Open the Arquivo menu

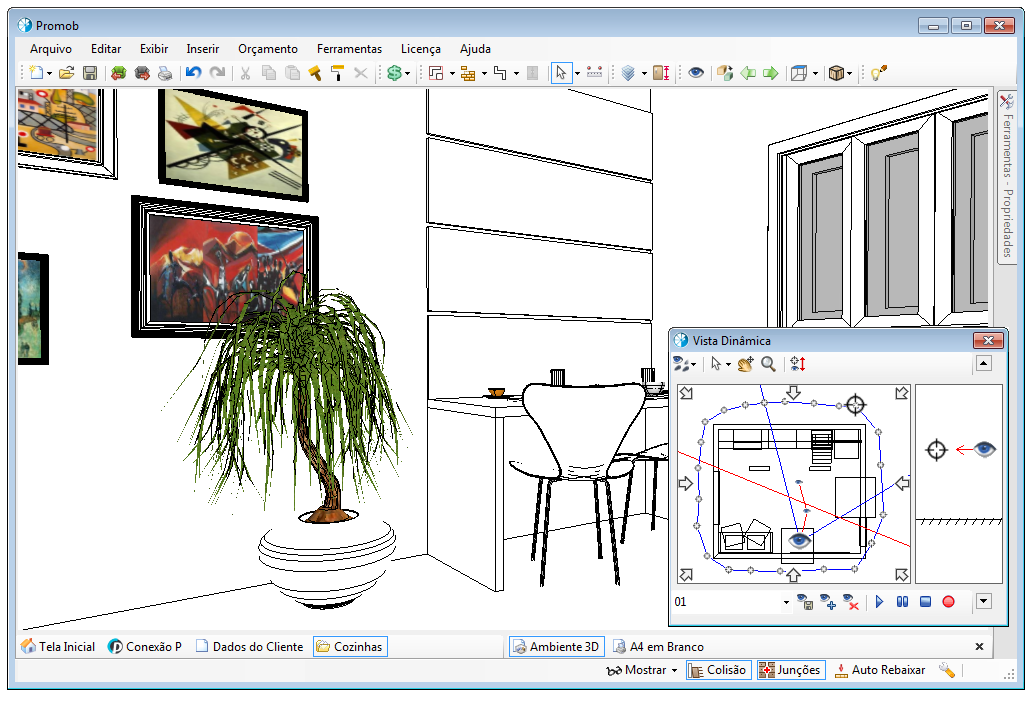tap(51, 49)
